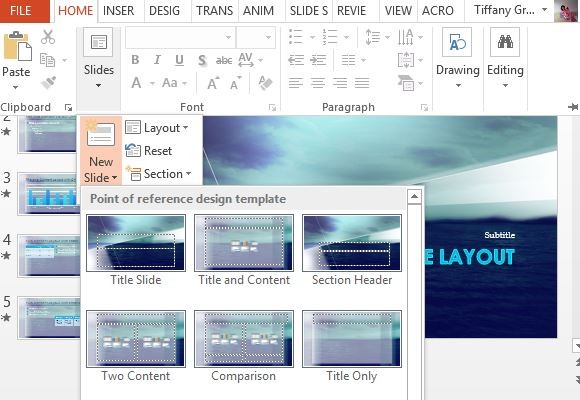This screenshot has height=400, width=580.
Task: Click the Center text alignment icon
Action: [x=318, y=83]
